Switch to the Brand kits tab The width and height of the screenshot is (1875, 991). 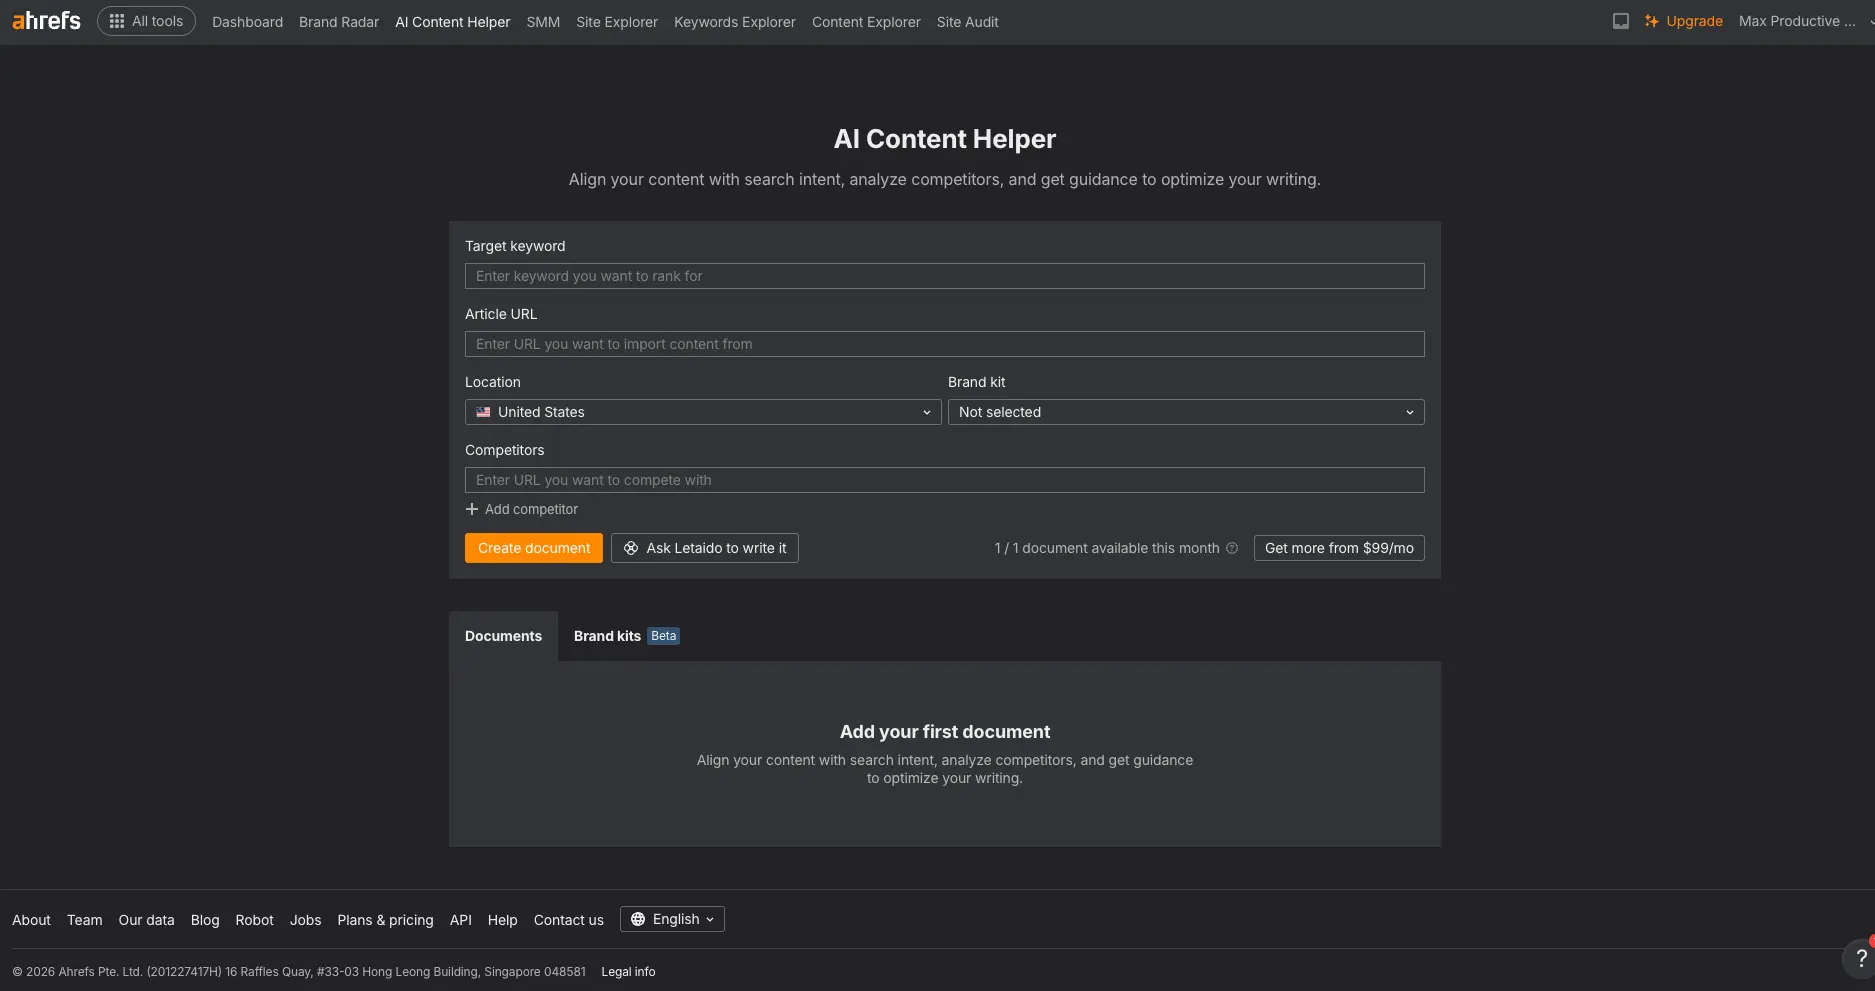click(x=626, y=636)
